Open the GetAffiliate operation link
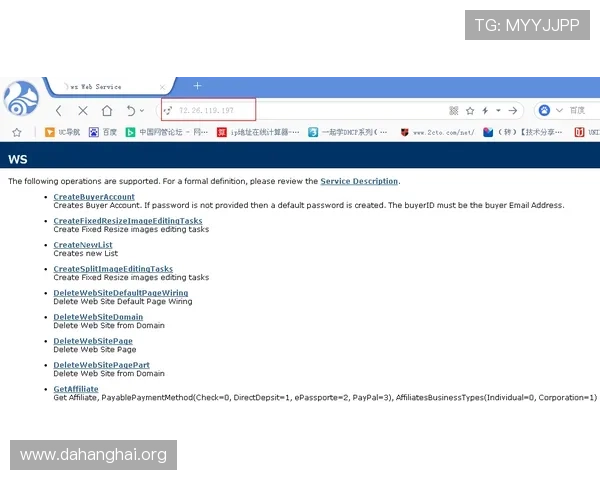The width and height of the screenshot is (600, 480). pos(76,388)
